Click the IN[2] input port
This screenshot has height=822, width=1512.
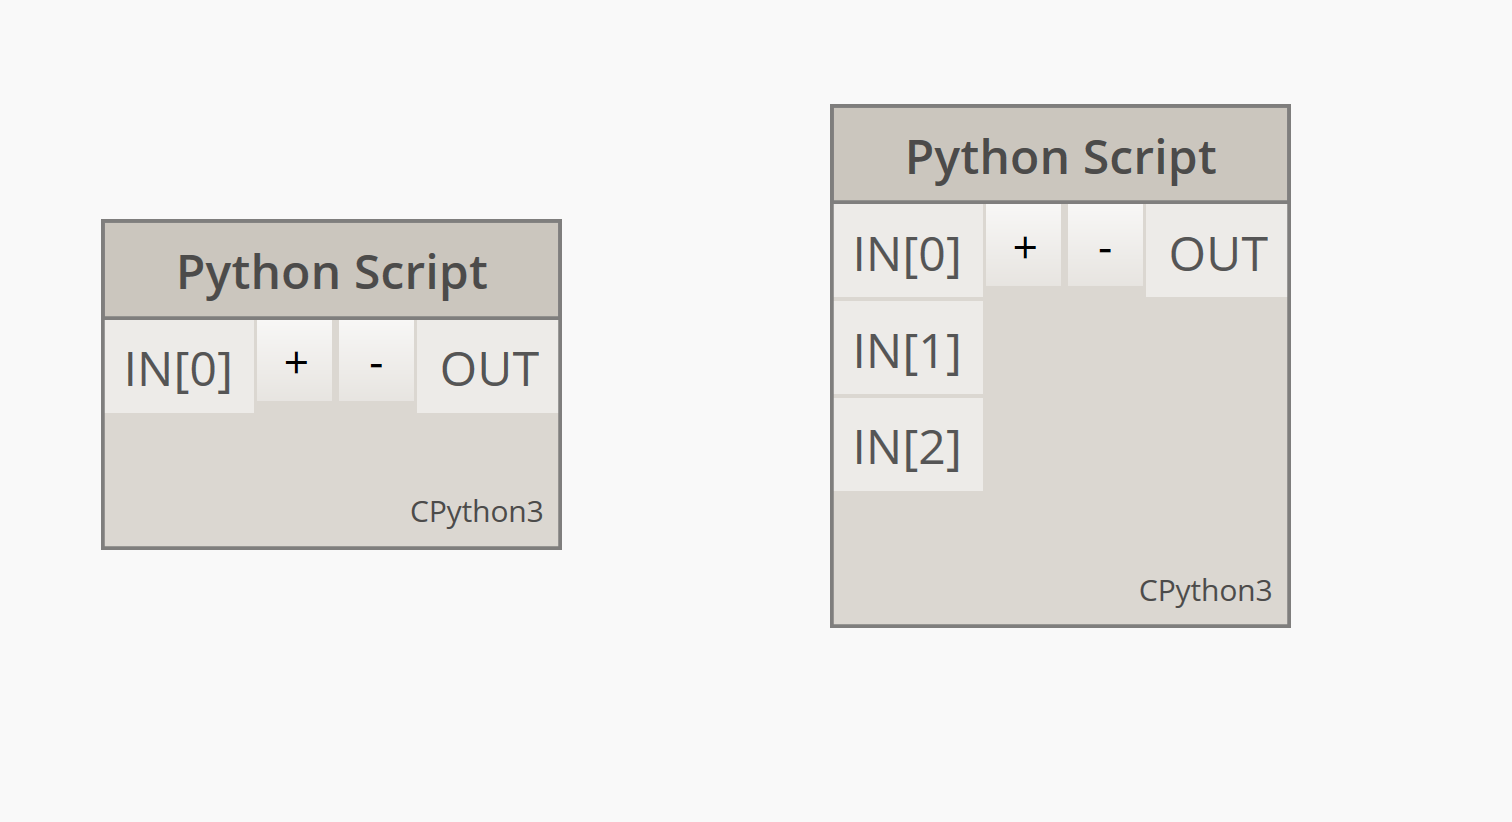point(908,446)
